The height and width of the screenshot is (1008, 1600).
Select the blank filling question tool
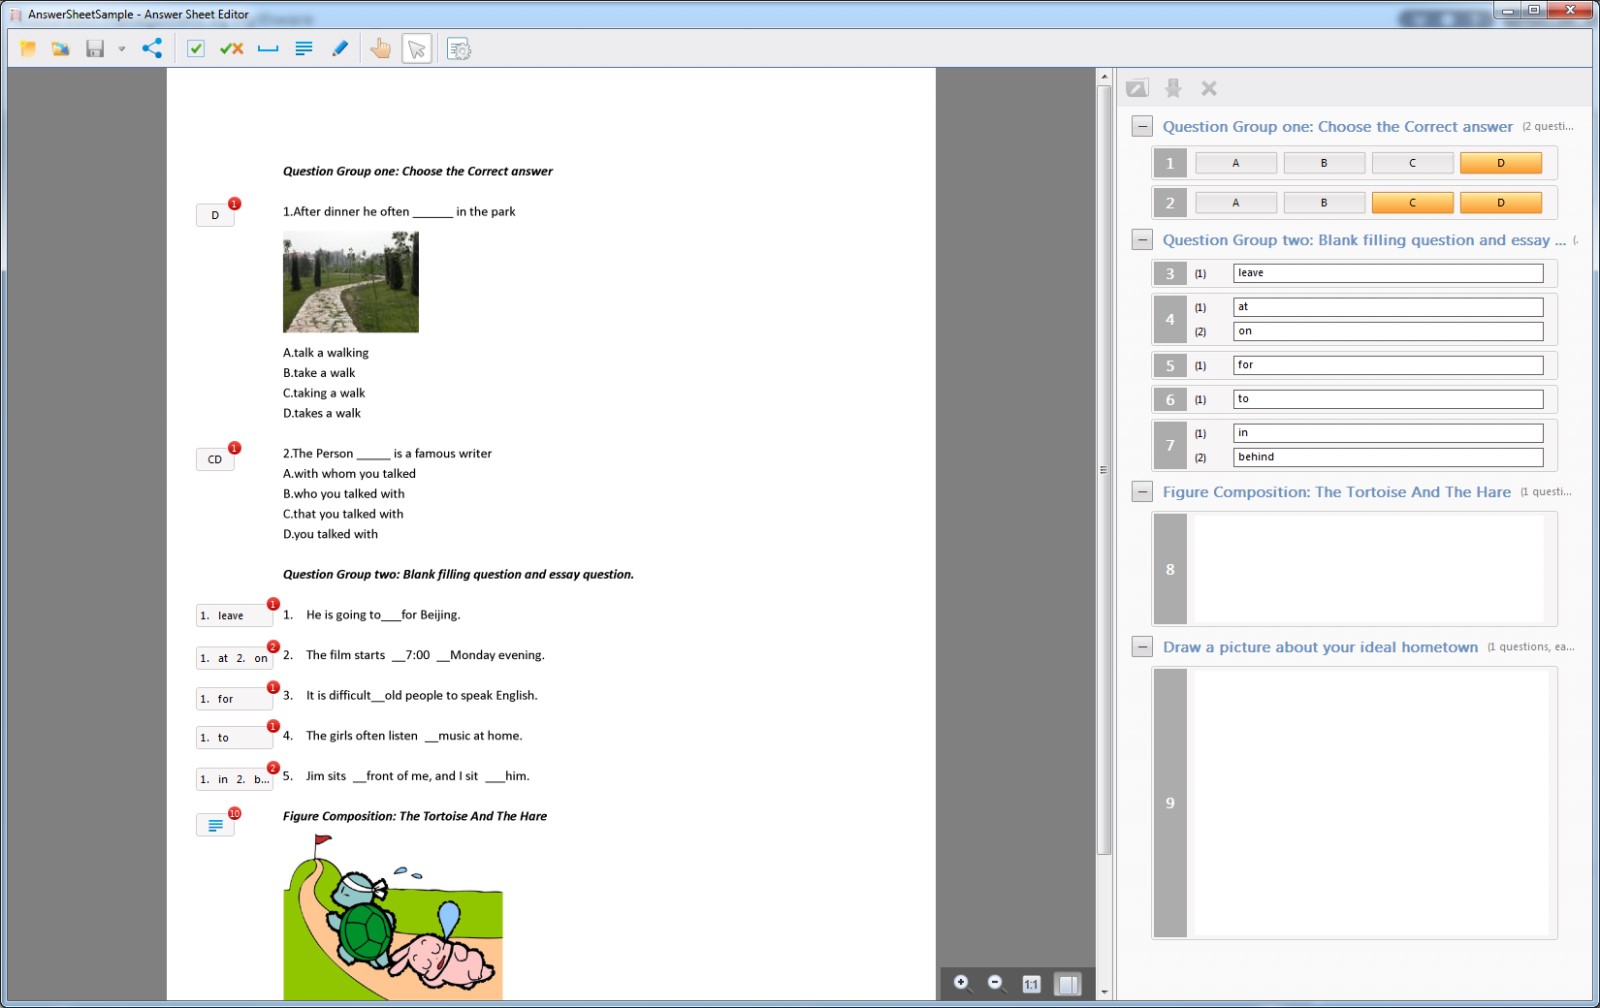click(x=267, y=48)
